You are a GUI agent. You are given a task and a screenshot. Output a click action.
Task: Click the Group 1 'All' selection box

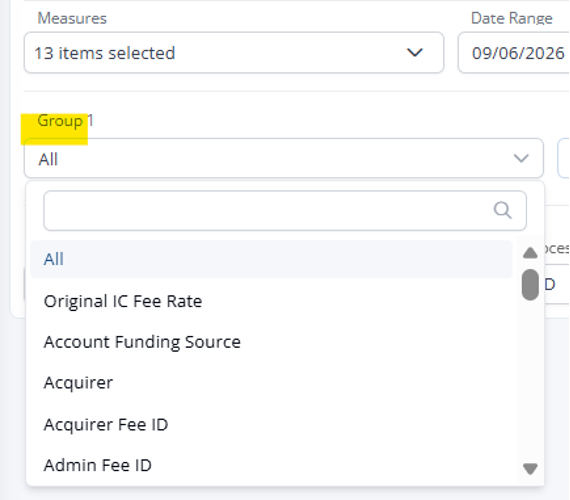pyautogui.click(x=284, y=159)
